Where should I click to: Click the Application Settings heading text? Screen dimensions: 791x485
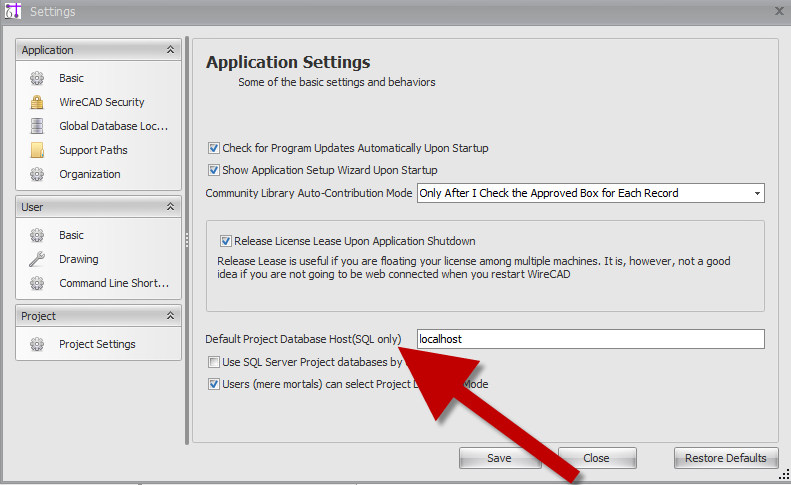pos(288,62)
